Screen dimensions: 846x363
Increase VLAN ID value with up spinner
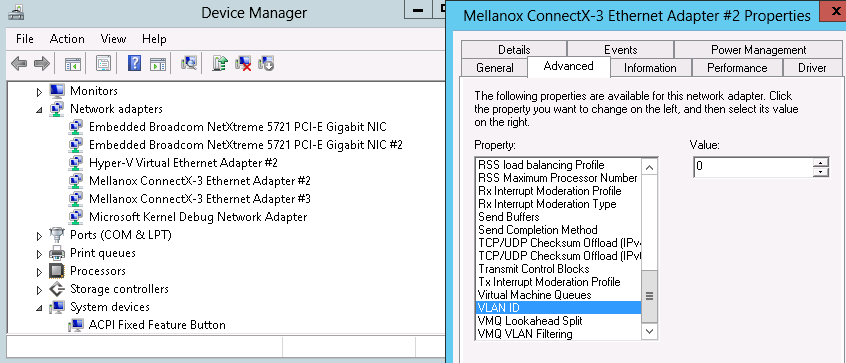pyautogui.click(x=821, y=162)
